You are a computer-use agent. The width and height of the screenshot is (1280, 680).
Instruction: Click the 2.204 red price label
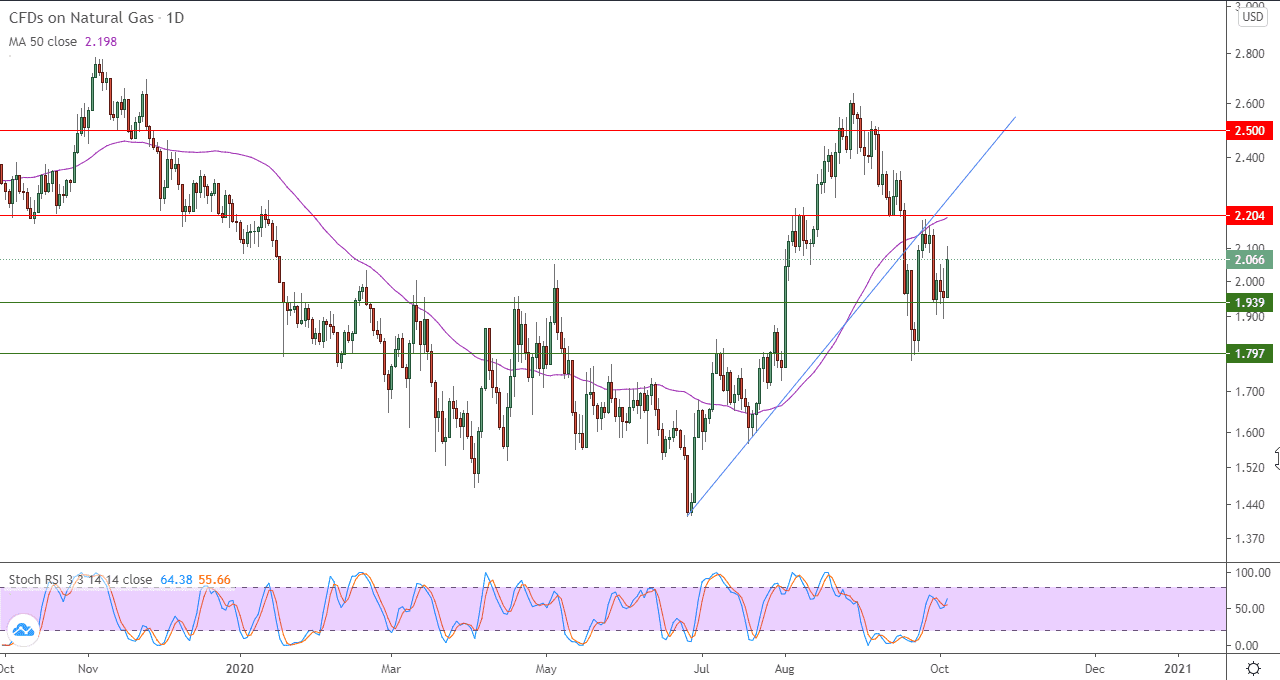click(x=1249, y=216)
